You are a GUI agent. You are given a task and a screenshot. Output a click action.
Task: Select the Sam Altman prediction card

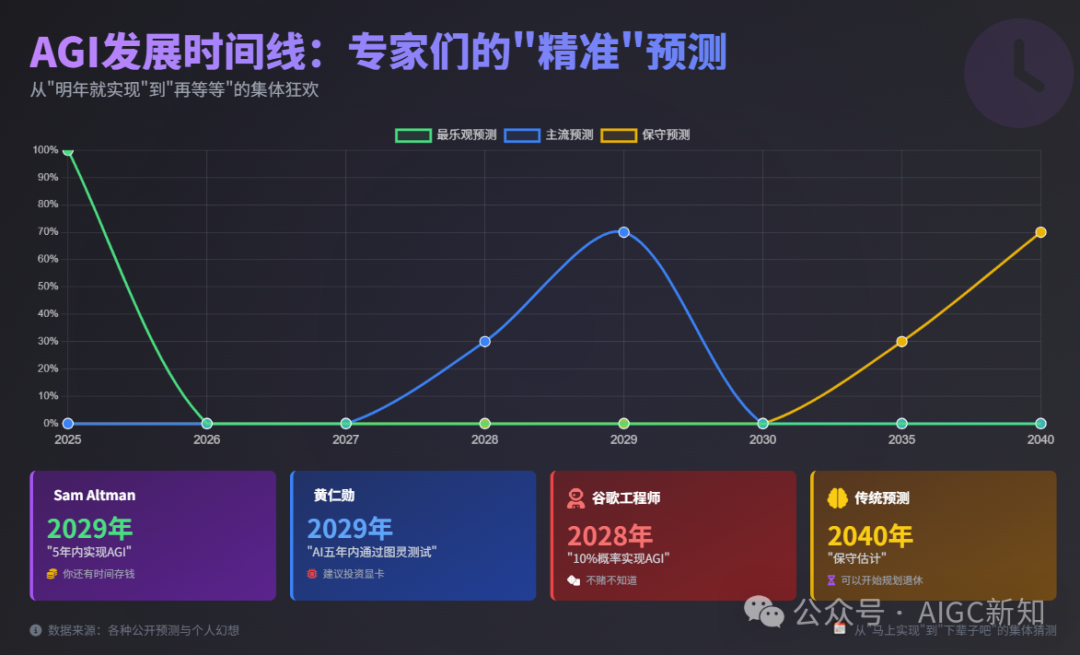152,535
